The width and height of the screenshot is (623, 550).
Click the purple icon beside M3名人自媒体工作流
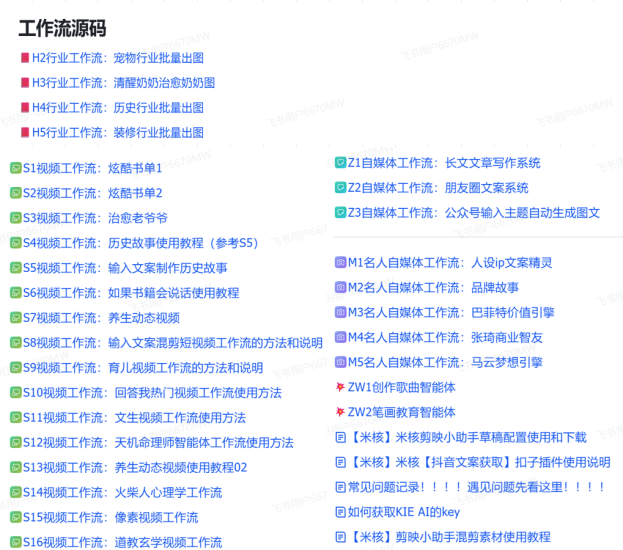click(x=341, y=312)
